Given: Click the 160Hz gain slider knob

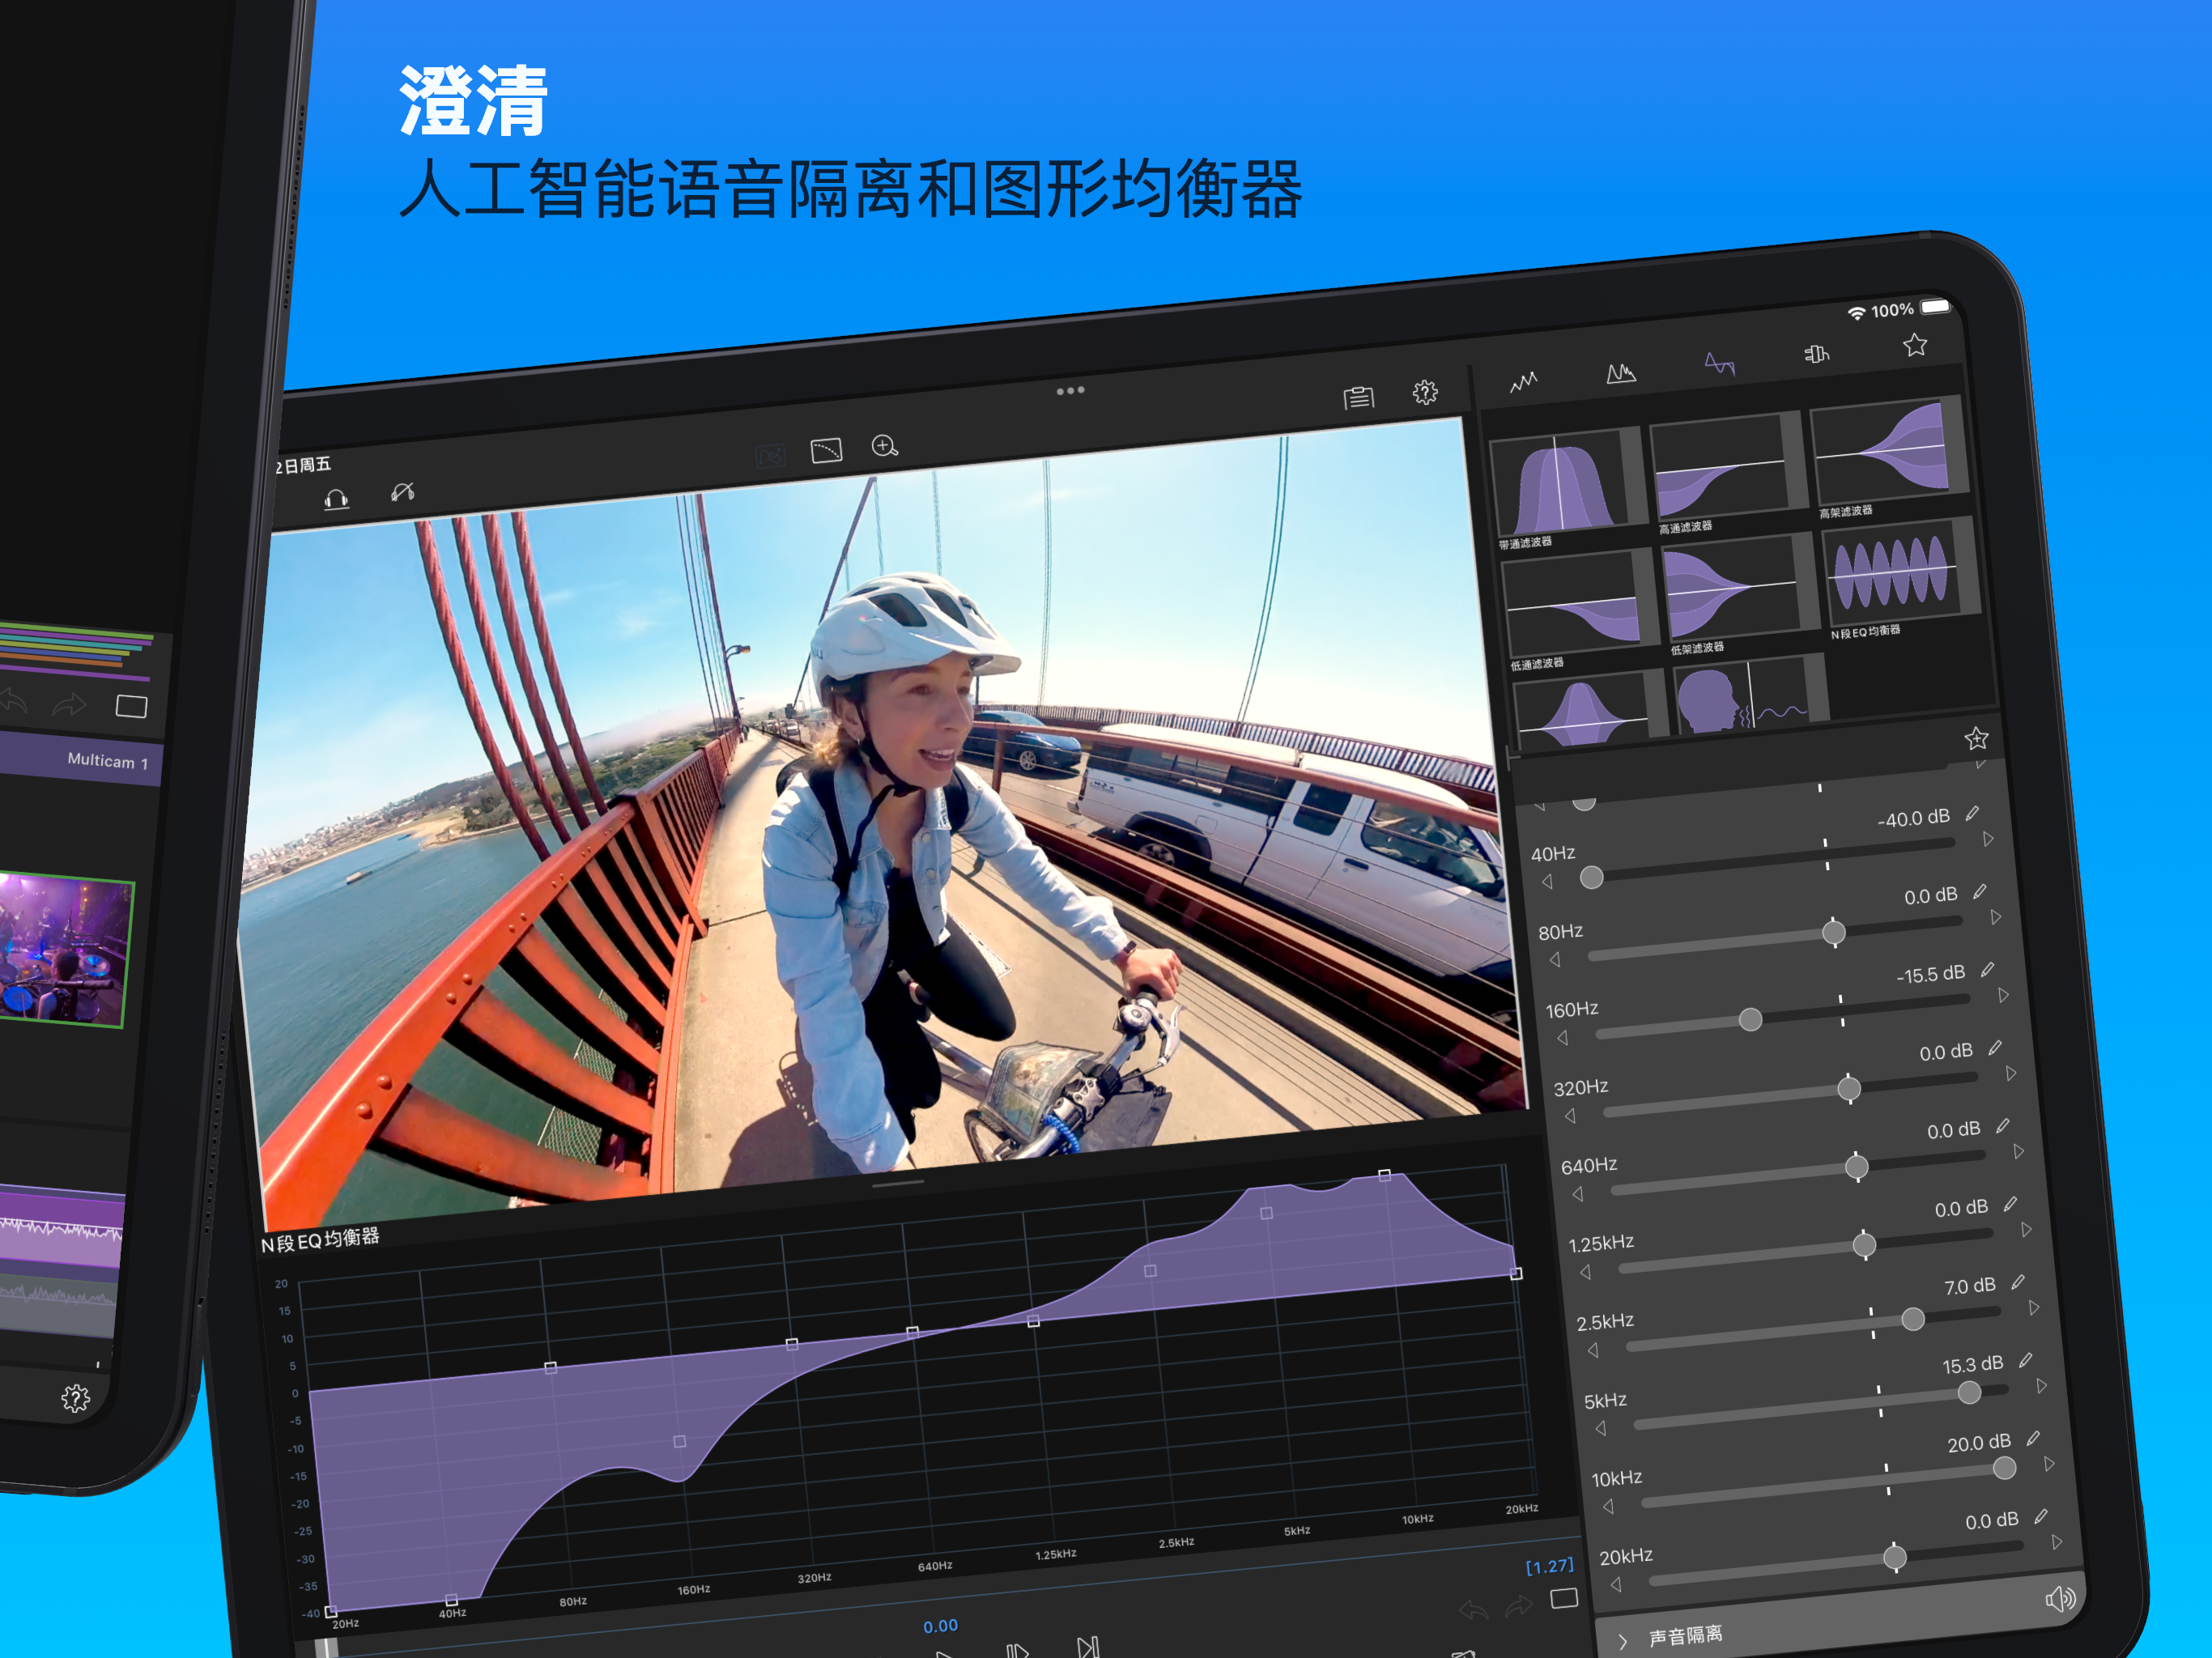Looking at the screenshot, I should click(1750, 1019).
